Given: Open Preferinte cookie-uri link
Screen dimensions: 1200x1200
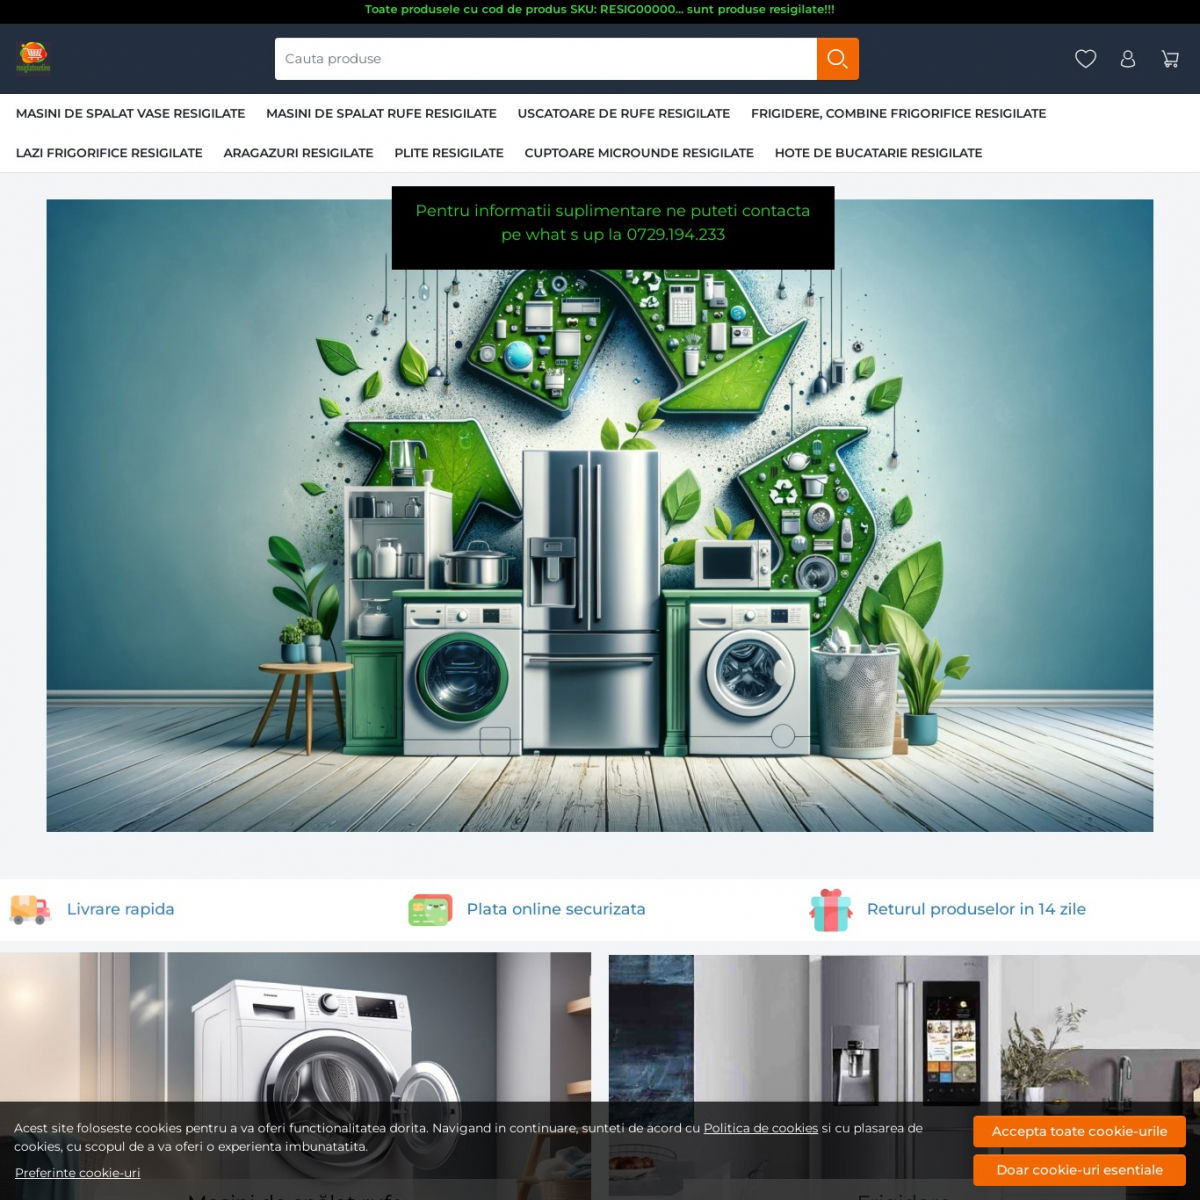Looking at the screenshot, I should tap(77, 1173).
